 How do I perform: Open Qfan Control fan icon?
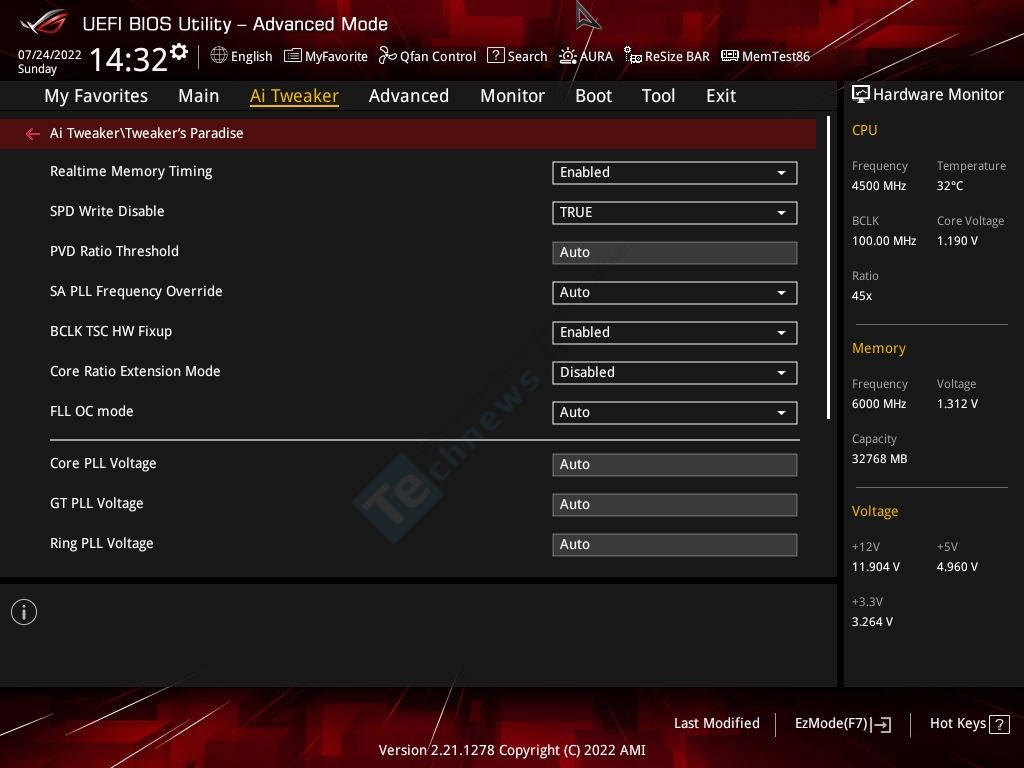[x=387, y=56]
